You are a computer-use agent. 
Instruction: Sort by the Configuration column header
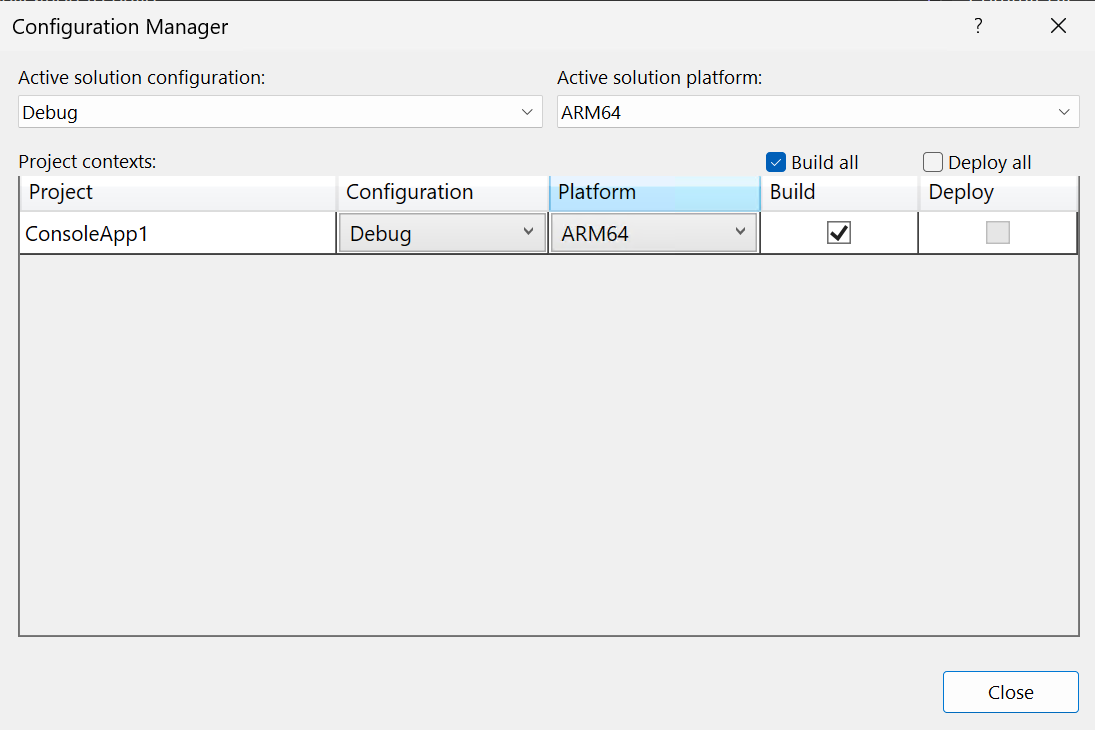442,192
